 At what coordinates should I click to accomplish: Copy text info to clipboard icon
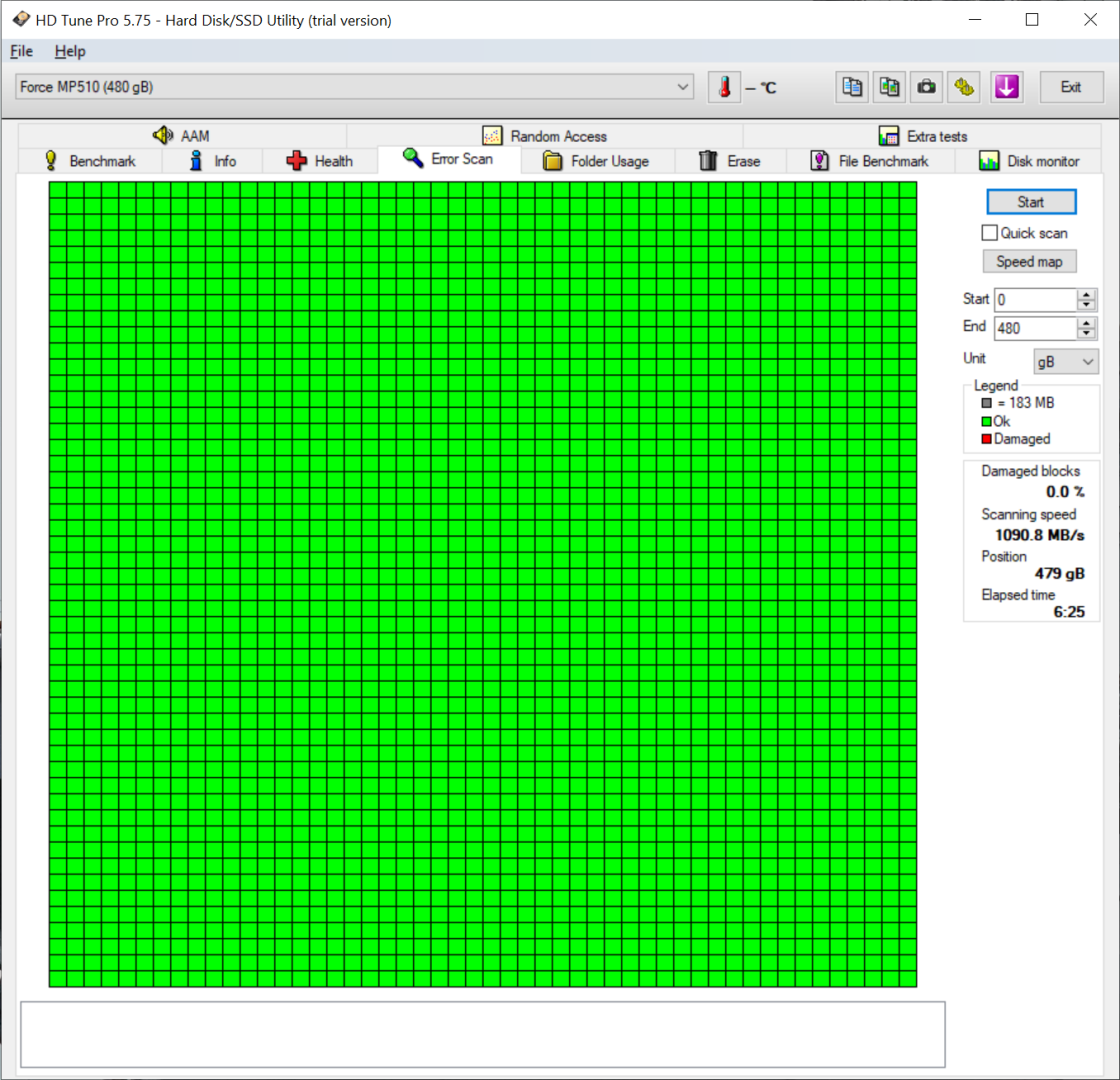pyautogui.click(x=852, y=87)
